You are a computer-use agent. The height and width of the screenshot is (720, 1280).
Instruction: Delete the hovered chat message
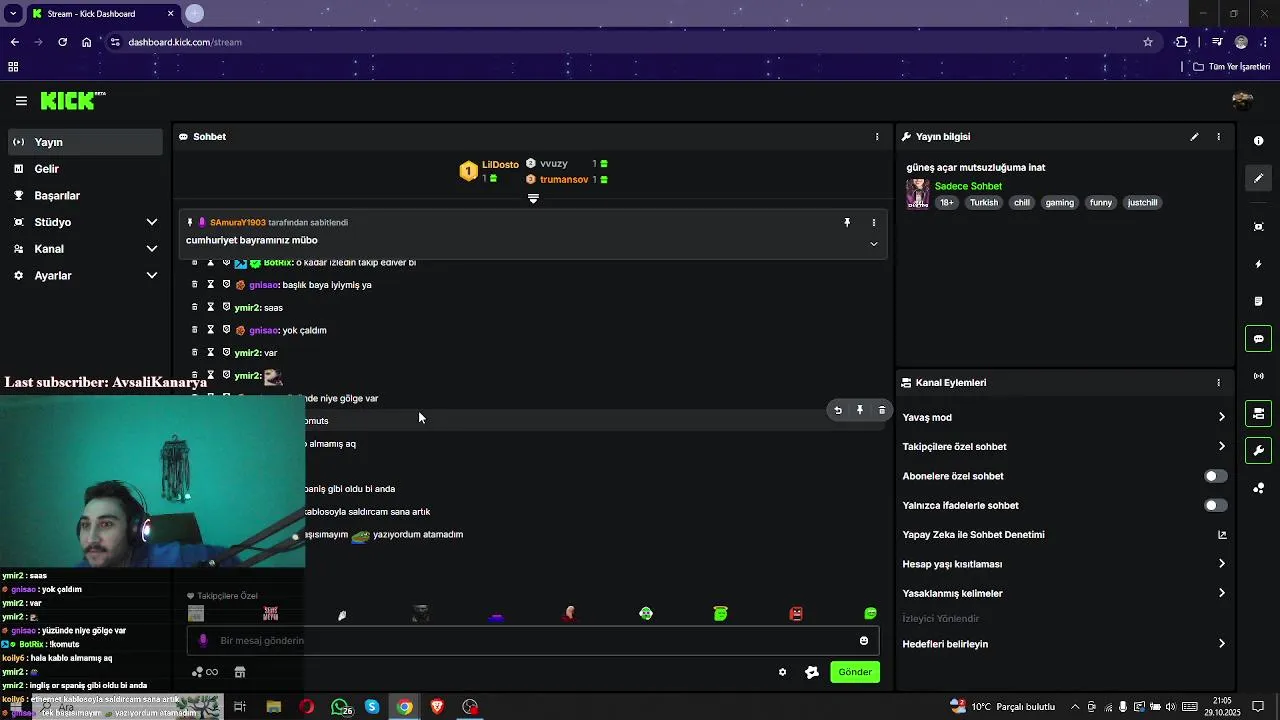882,410
